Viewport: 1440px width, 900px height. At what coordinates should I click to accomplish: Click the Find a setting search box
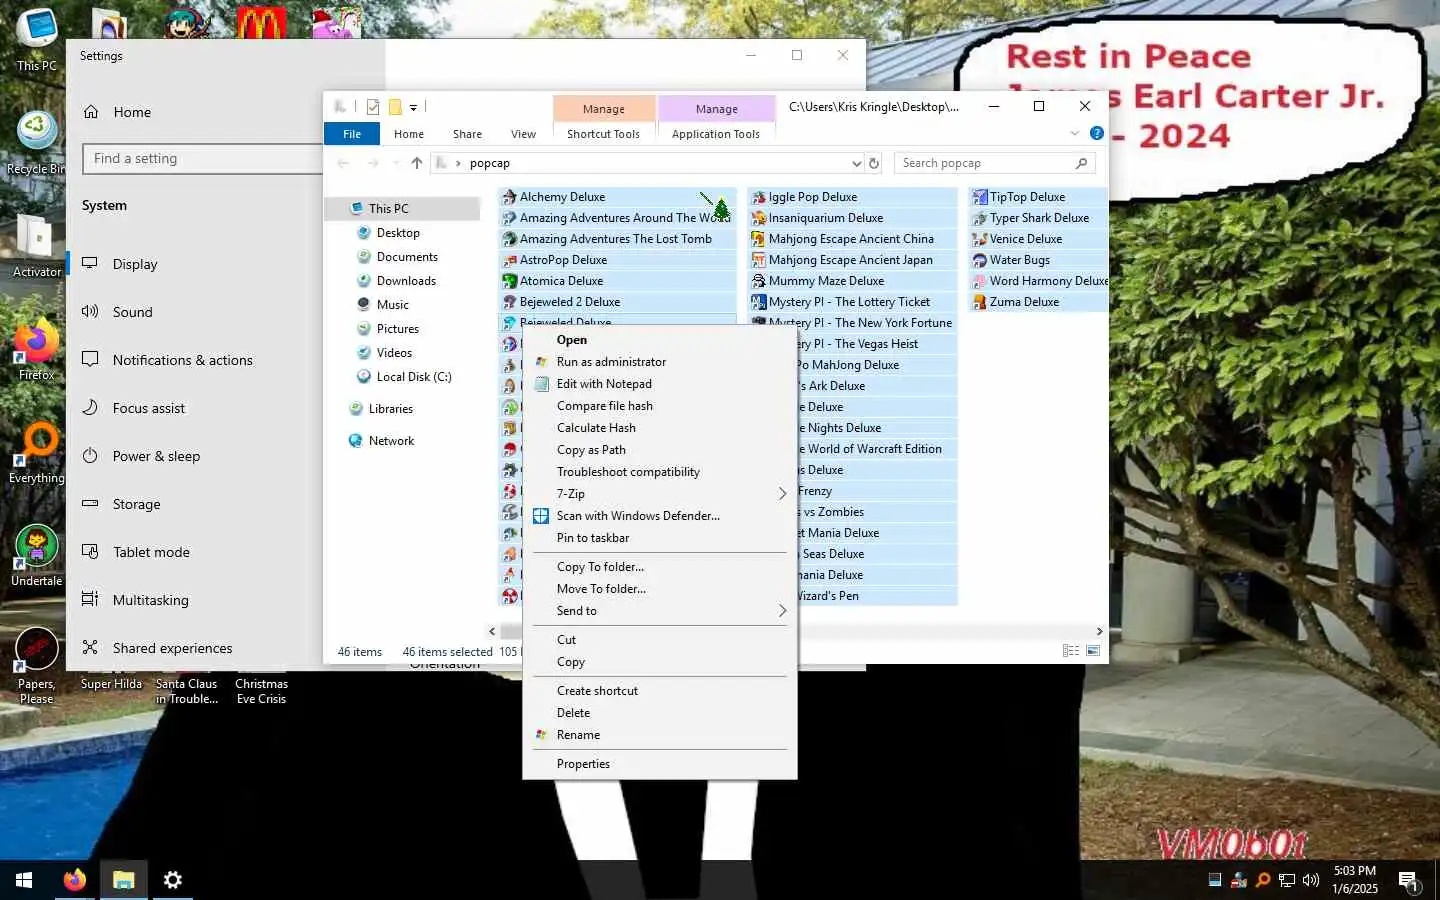coord(203,159)
